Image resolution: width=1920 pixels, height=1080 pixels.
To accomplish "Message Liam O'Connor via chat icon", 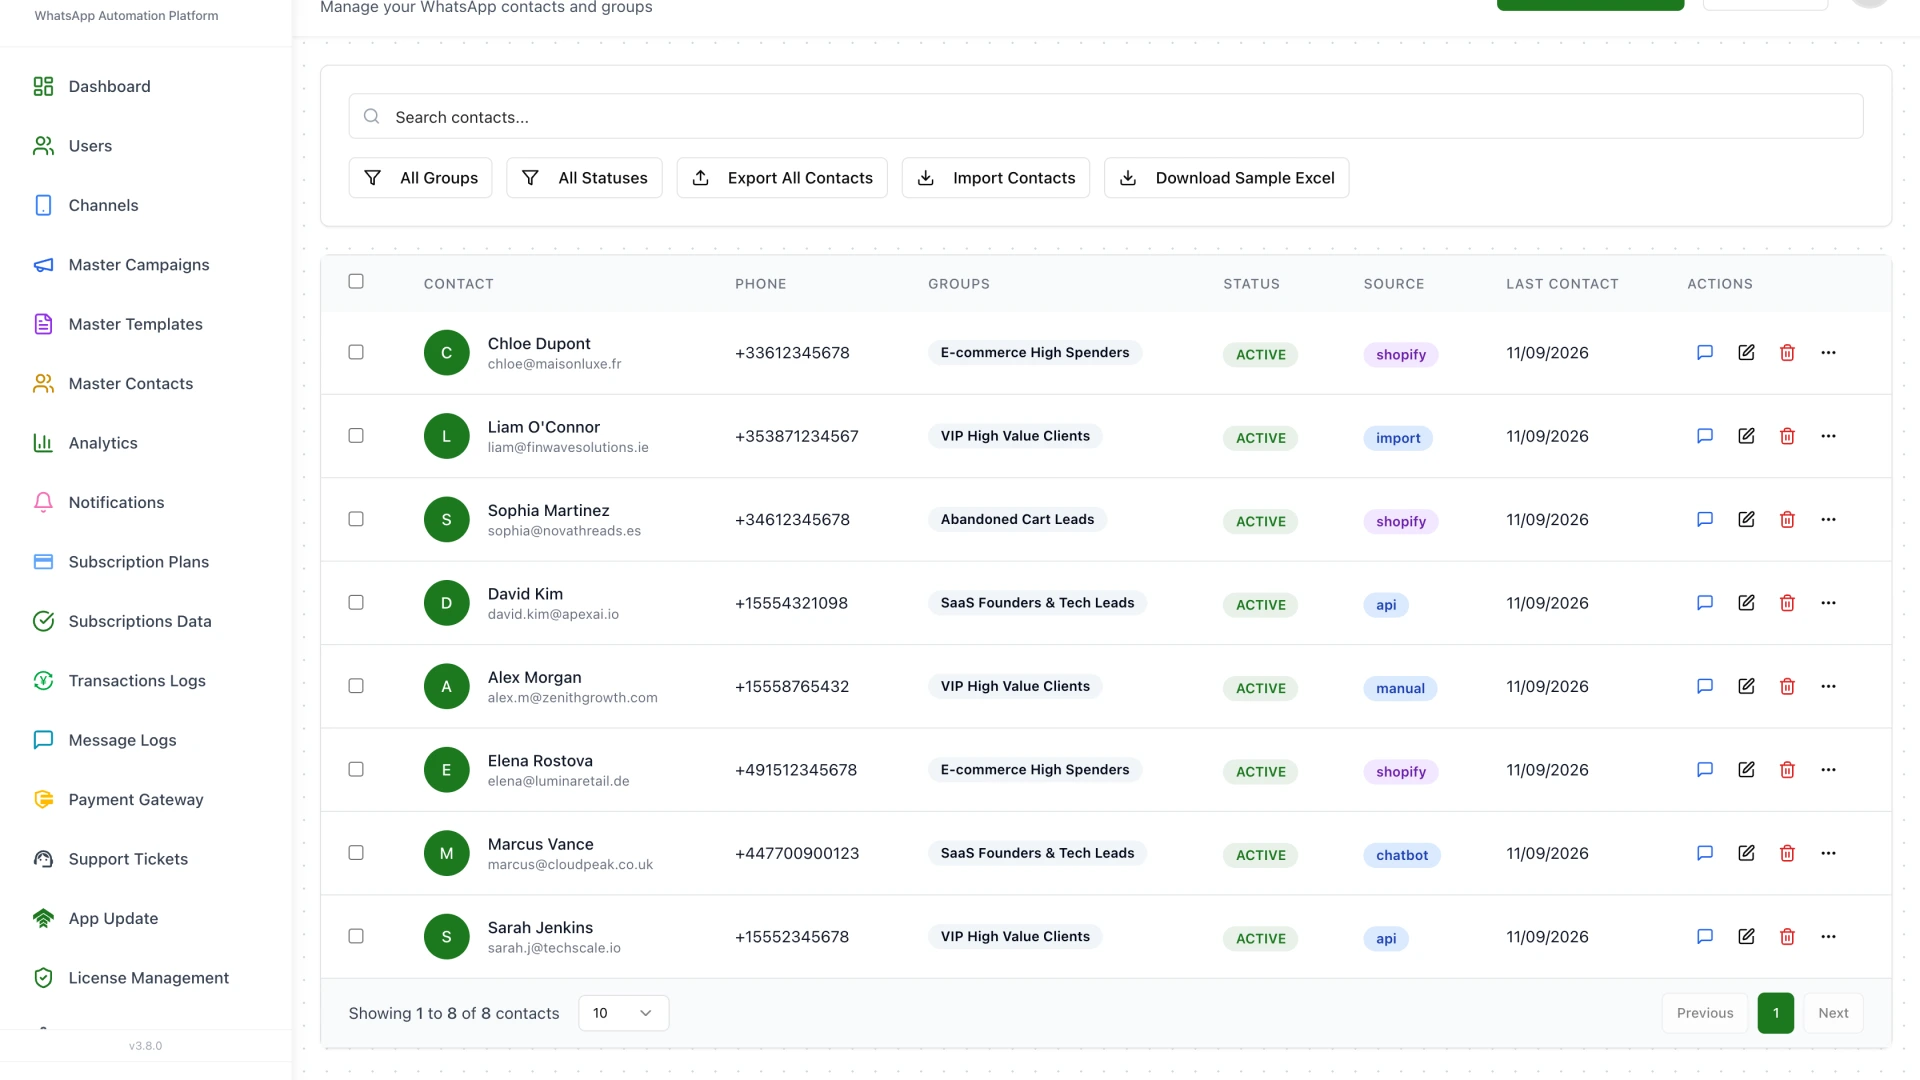I will coord(1705,436).
